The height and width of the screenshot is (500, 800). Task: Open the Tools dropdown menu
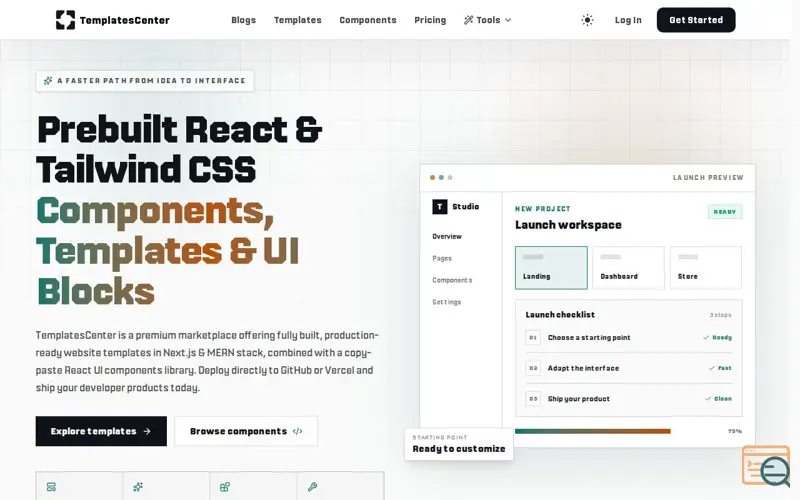click(487, 20)
